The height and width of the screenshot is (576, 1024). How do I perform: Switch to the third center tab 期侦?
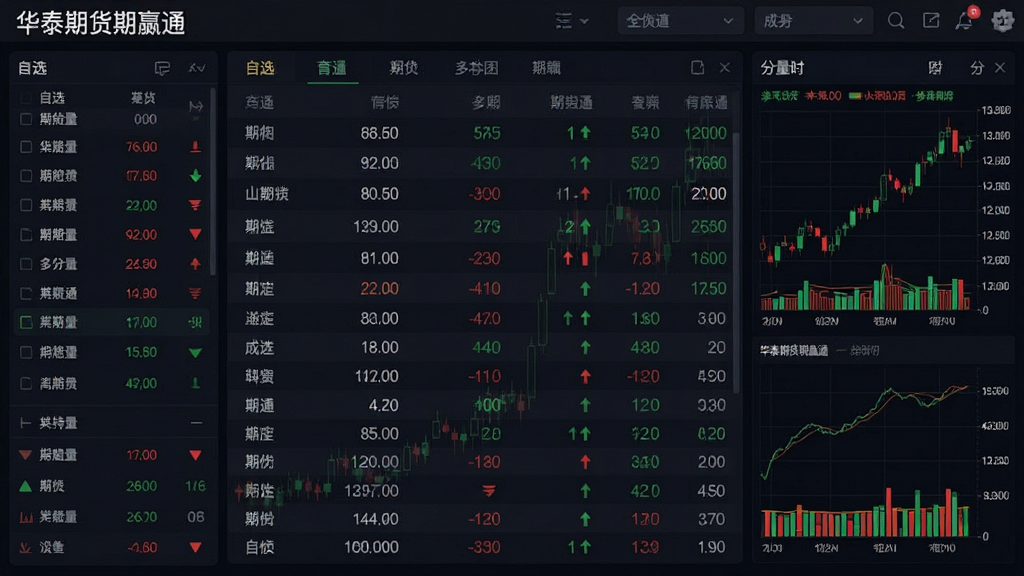(404, 68)
